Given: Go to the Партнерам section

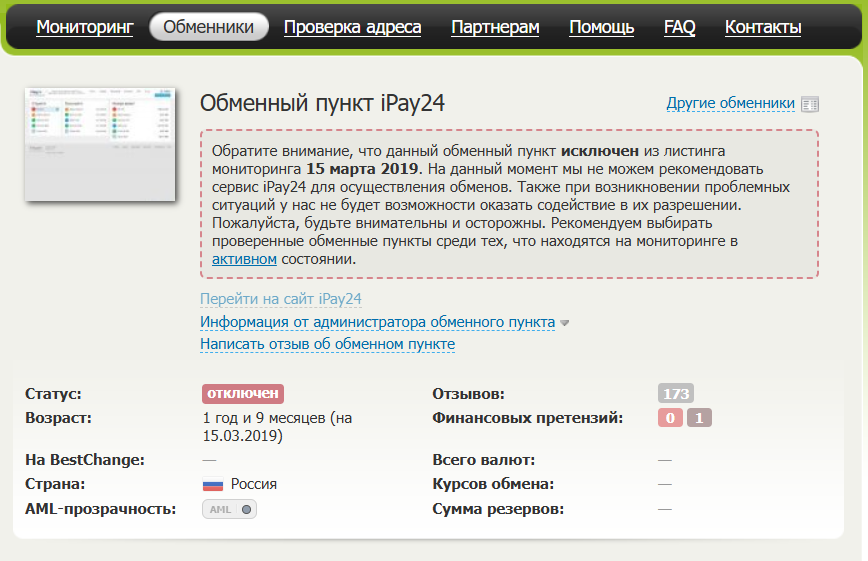Looking at the screenshot, I should pos(495,27).
